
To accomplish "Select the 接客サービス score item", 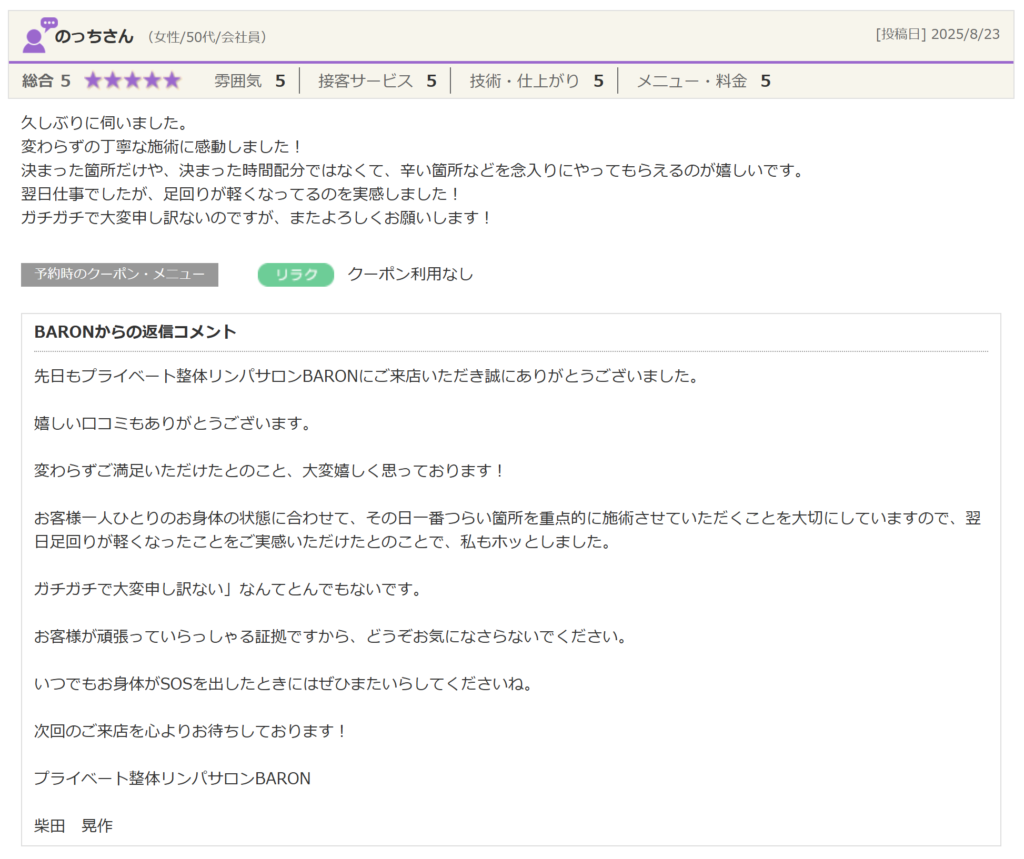I will click(377, 81).
